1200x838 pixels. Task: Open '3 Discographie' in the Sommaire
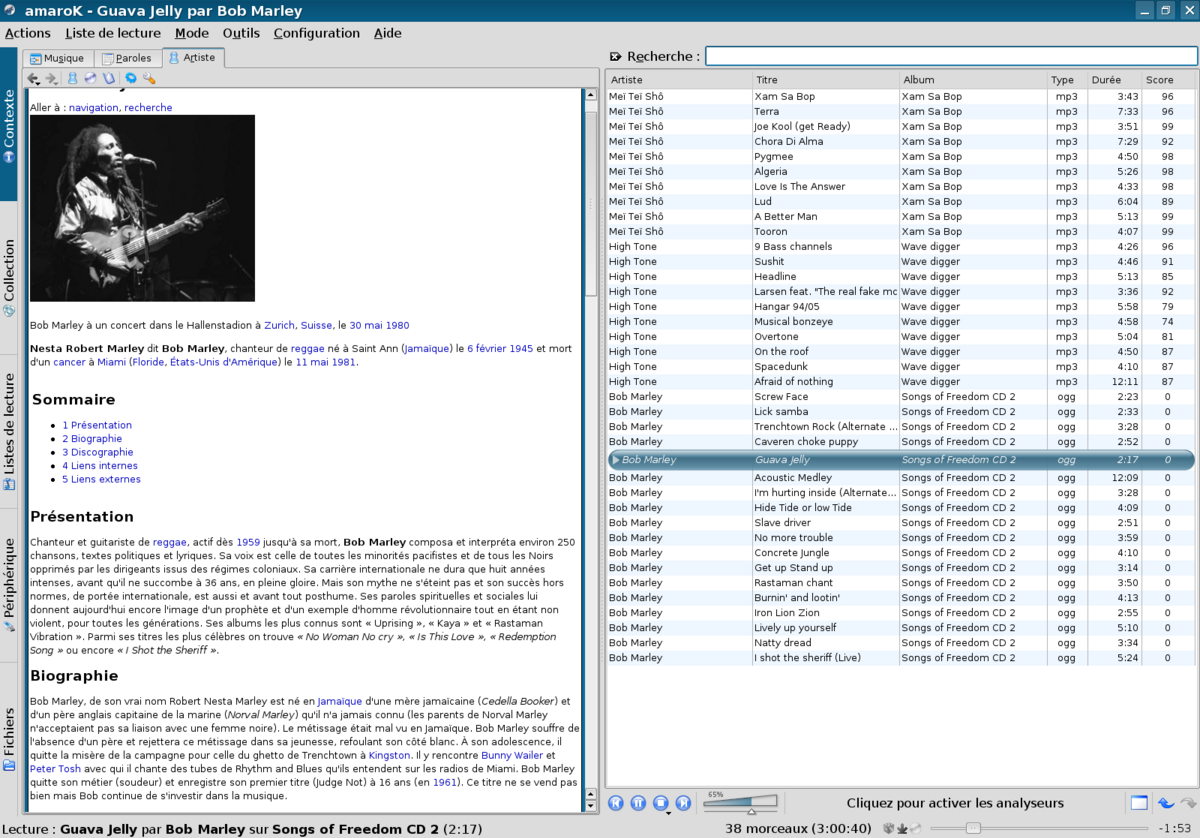(97, 452)
